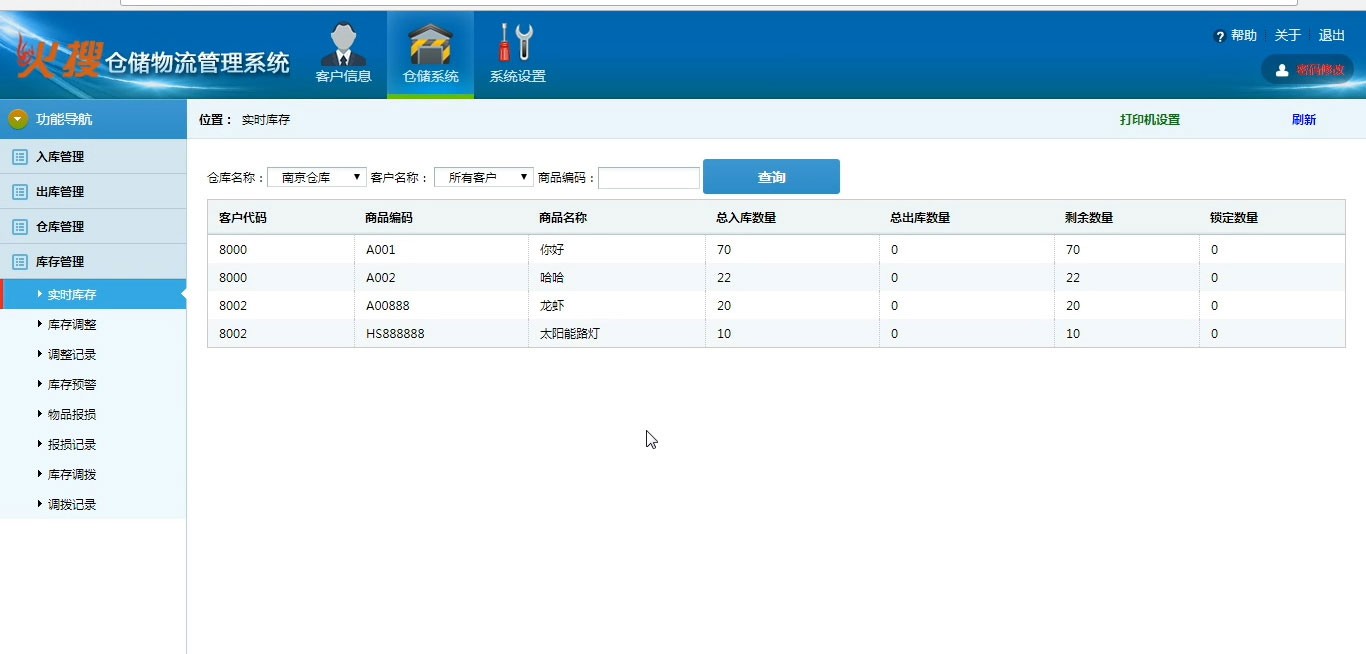Screen dimensions: 1366x654
Task: Collapse the 库存管理 sidebar section
Action: click(x=60, y=262)
